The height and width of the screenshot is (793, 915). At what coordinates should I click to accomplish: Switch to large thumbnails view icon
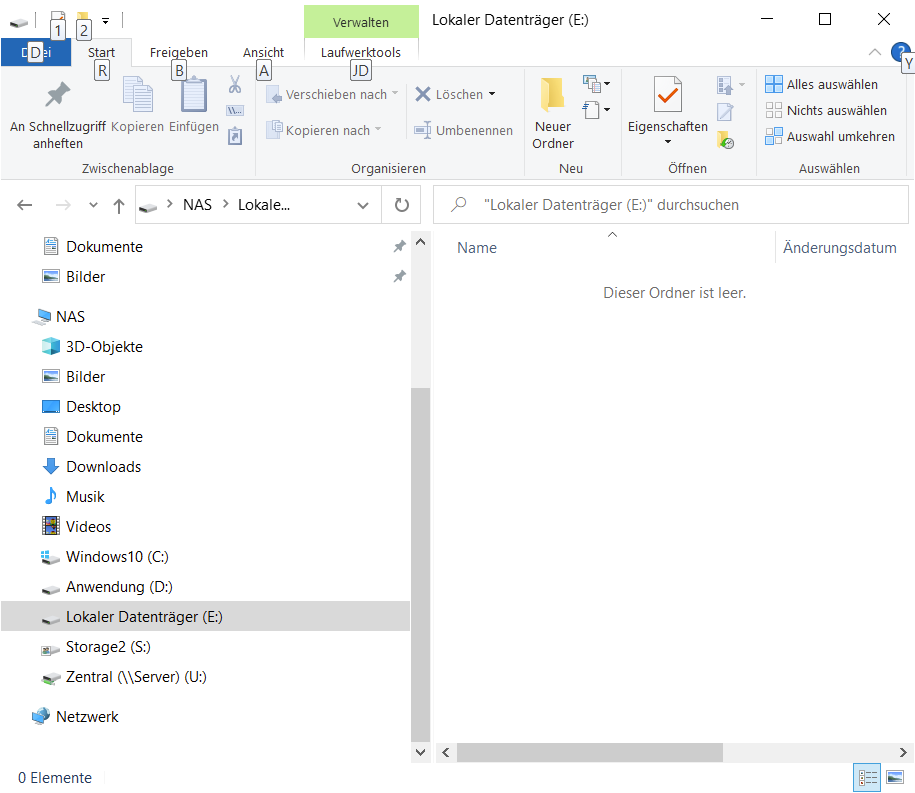coord(895,777)
